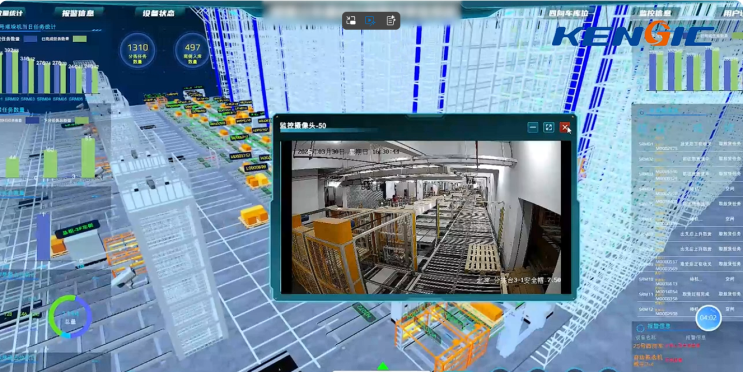This screenshot has height=372, width=743.
Task: Select the SRM11 row in status table
Action: pos(689,294)
